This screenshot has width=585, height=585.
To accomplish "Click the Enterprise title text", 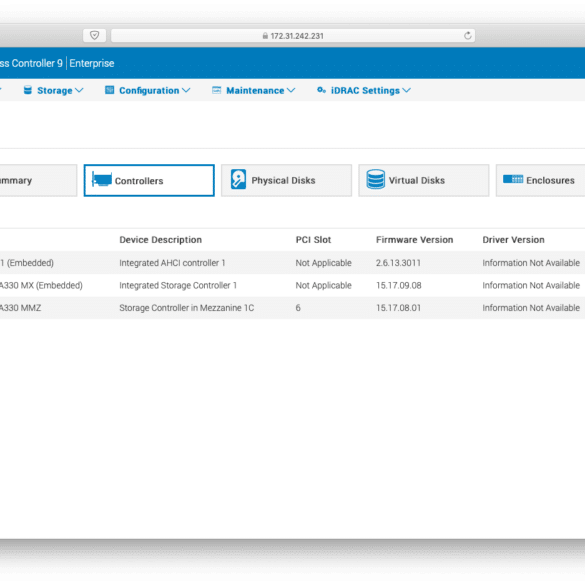I will (92, 63).
